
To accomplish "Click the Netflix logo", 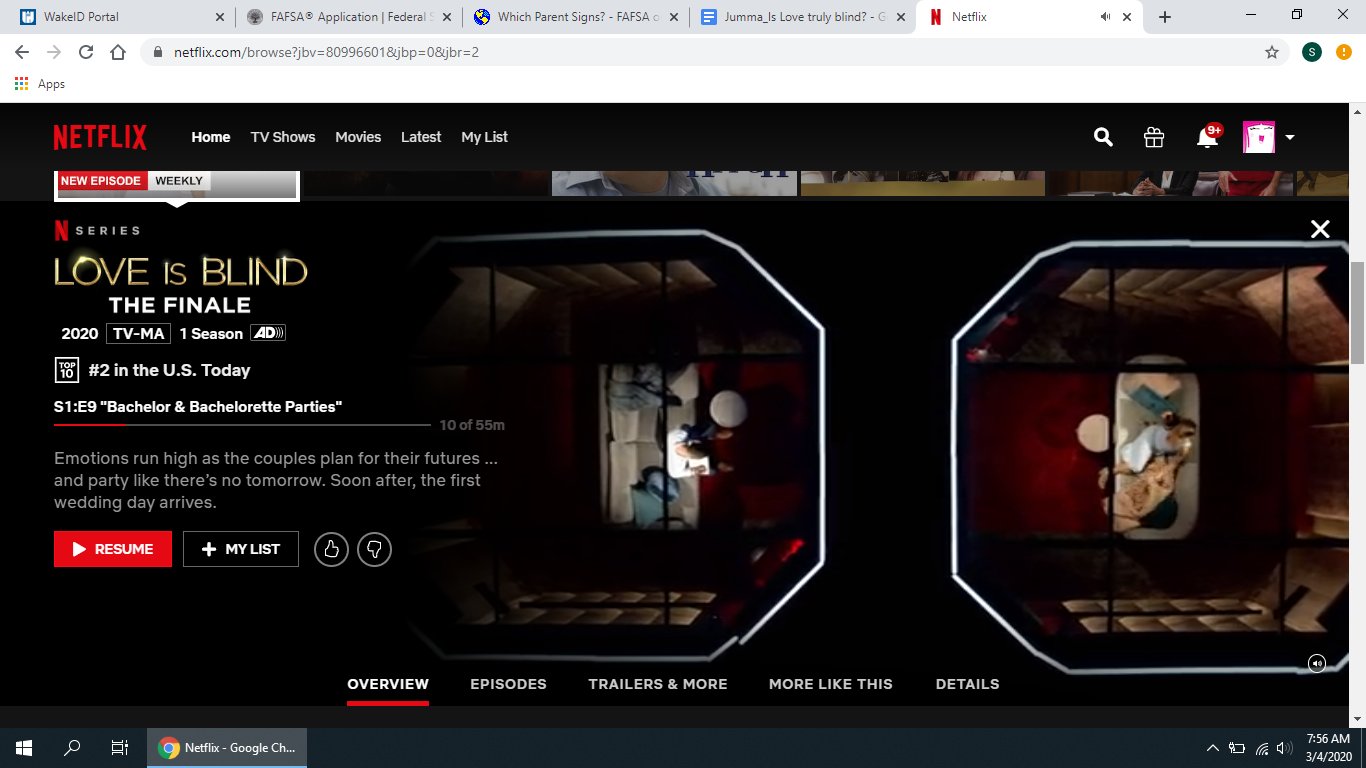I will (100, 137).
